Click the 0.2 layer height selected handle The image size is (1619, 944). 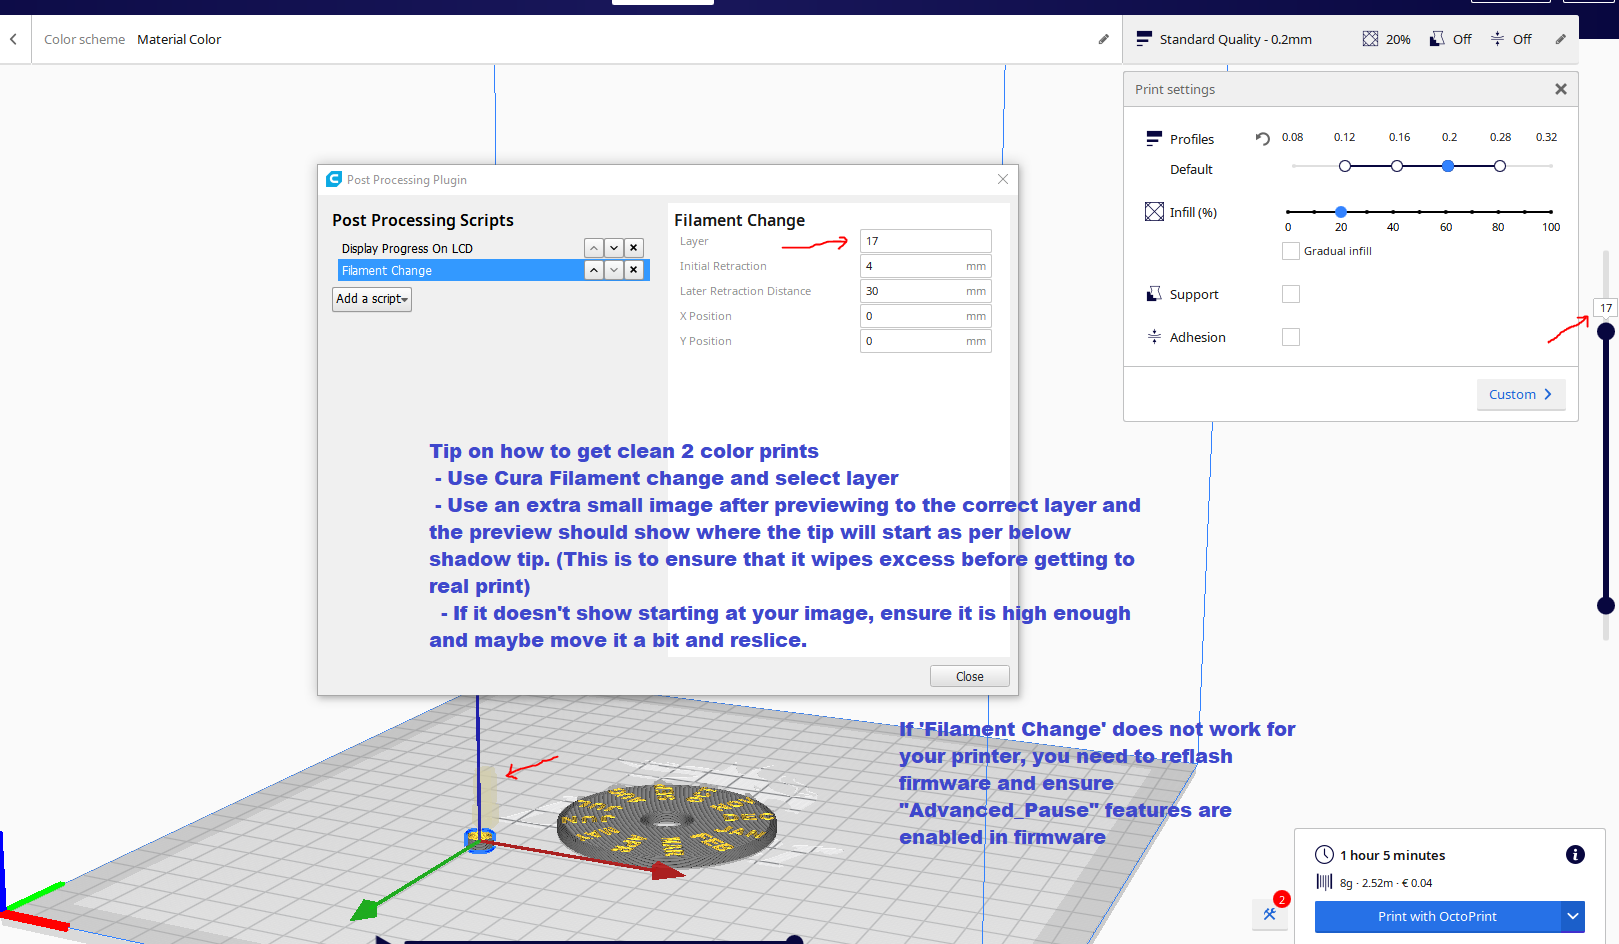pyautogui.click(x=1448, y=166)
